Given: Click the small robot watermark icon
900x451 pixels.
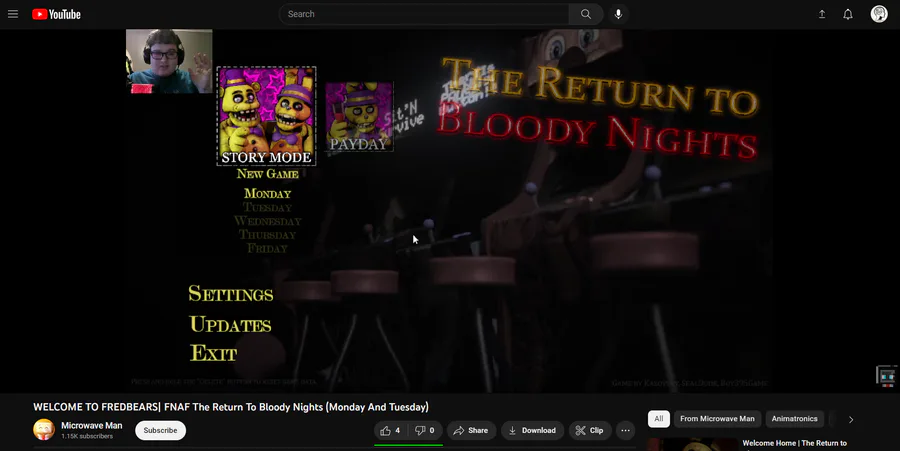Looking at the screenshot, I should coord(887,376).
